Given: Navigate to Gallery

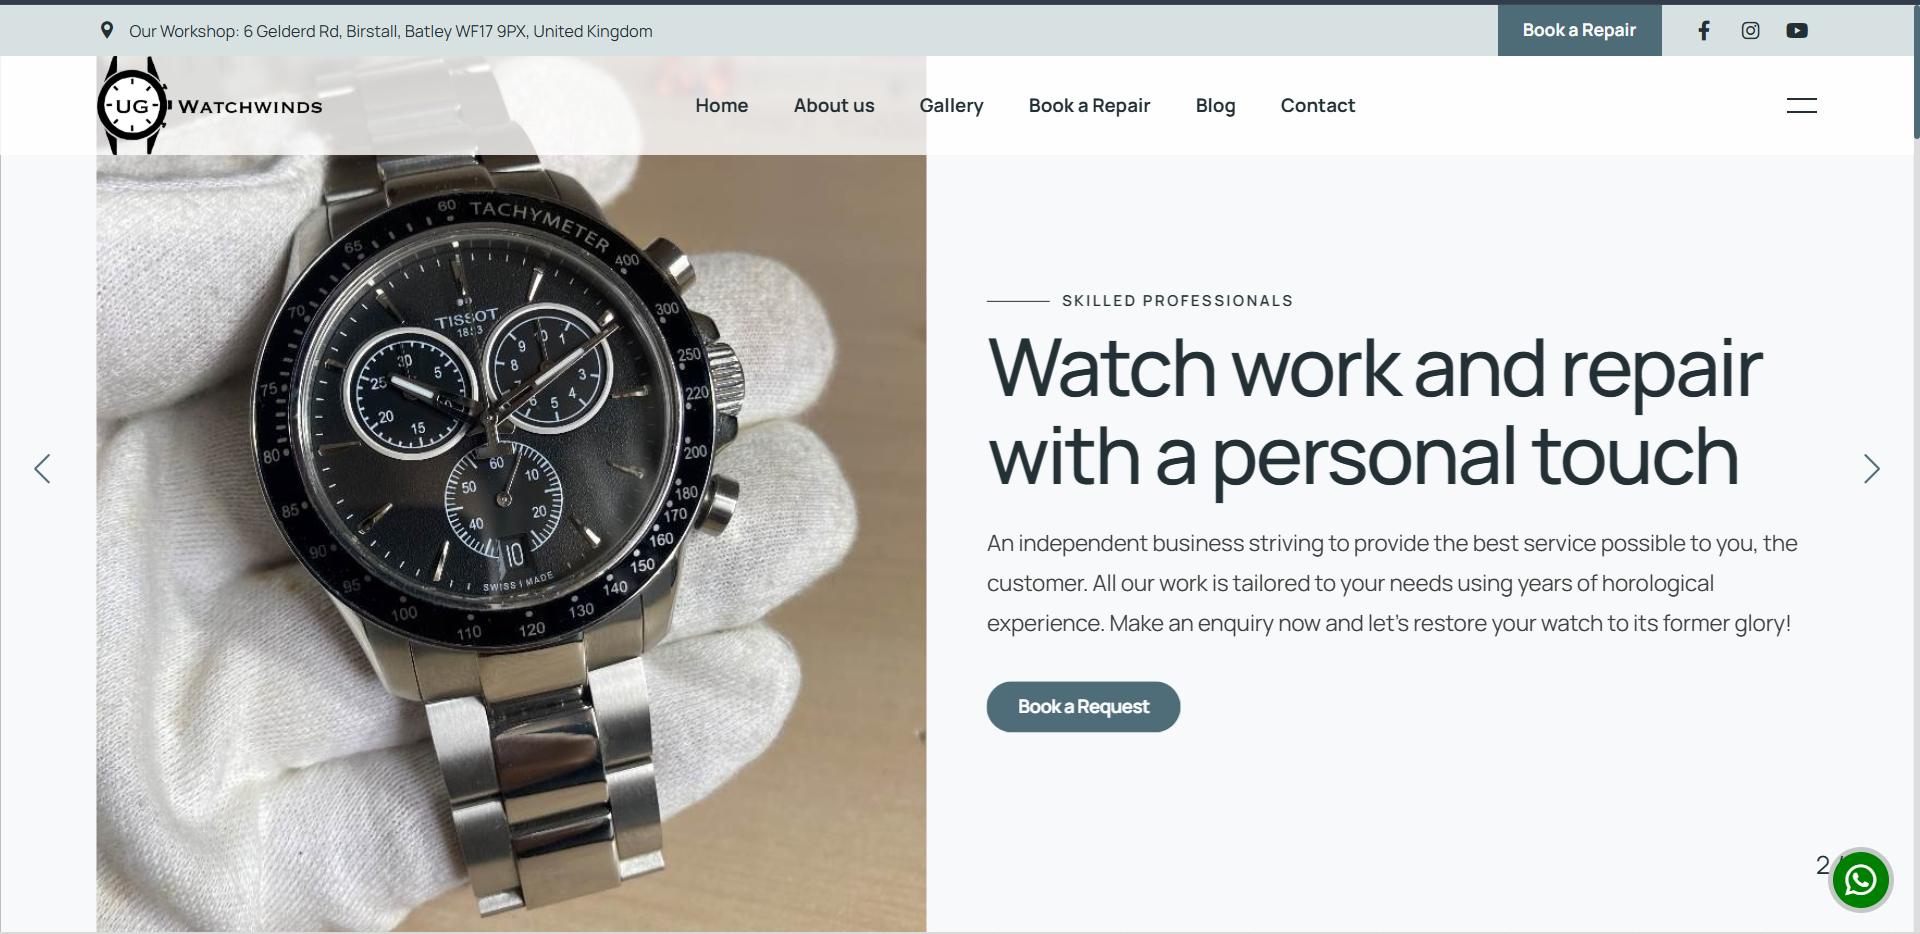Looking at the screenshot, I should pyautogui.click(x=951, y=105).
